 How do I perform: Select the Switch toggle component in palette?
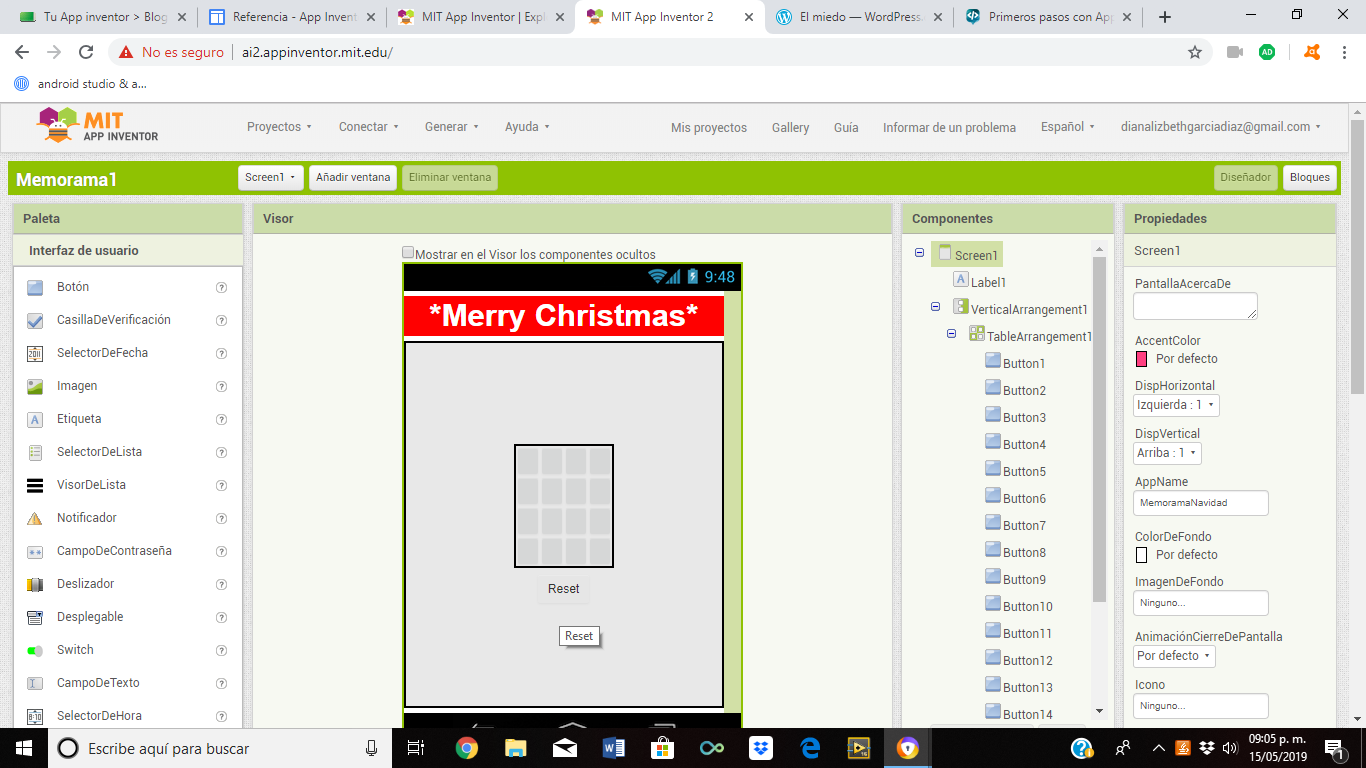coord(35,650)
